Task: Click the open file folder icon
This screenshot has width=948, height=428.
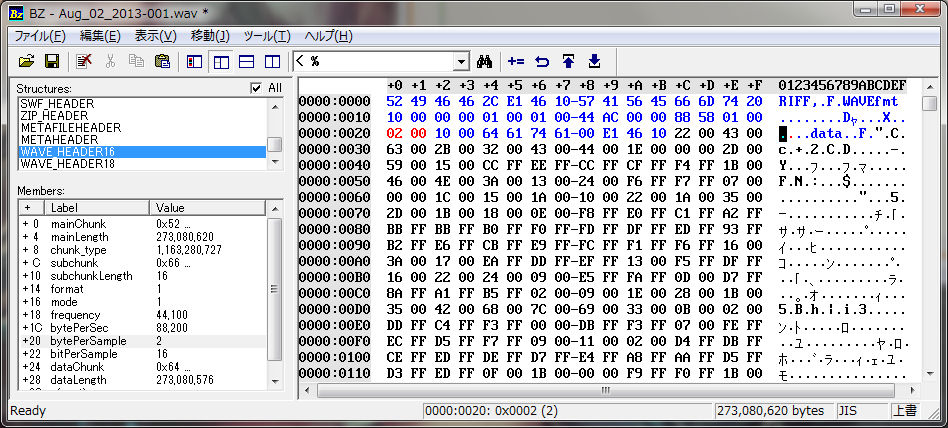Action: point(27,61)
